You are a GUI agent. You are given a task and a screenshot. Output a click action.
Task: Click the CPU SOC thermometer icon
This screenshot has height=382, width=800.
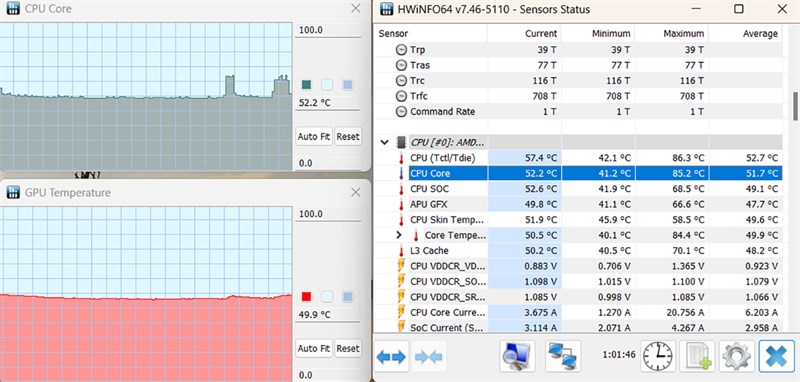tap(402, 189)
